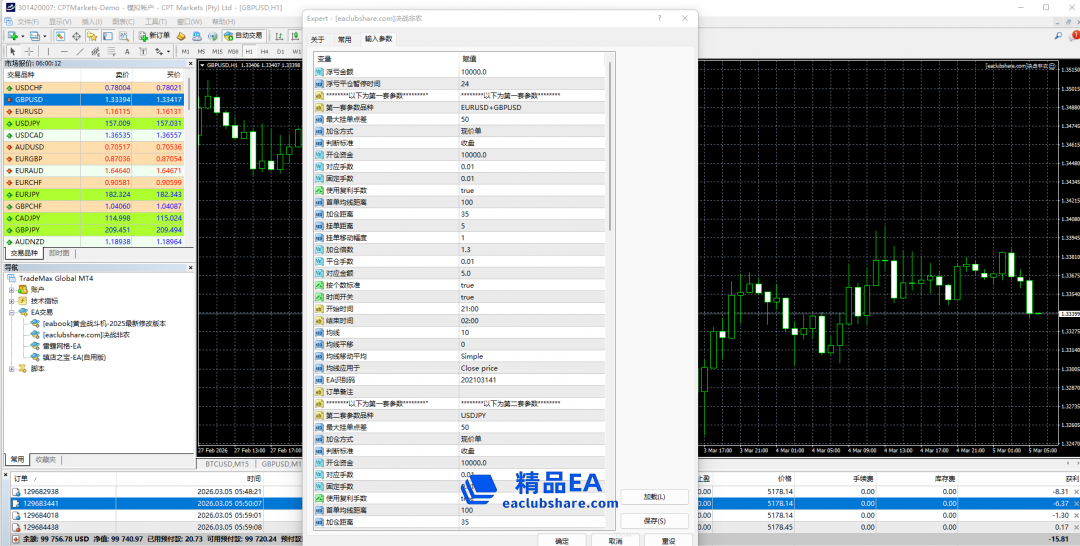Switch to the 常用 tab in Expert dialog

point(344,39)
